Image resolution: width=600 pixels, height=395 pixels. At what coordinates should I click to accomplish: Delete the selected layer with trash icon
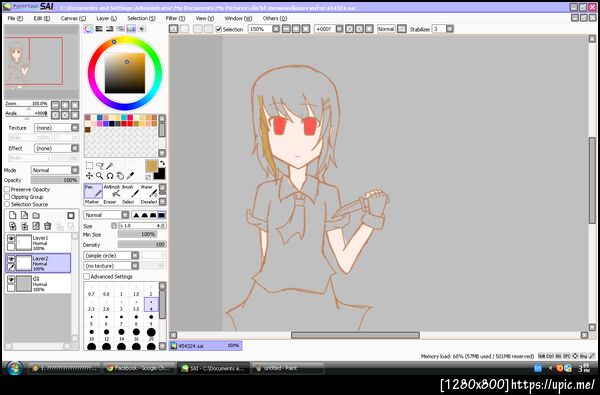[x=47, y=226]
